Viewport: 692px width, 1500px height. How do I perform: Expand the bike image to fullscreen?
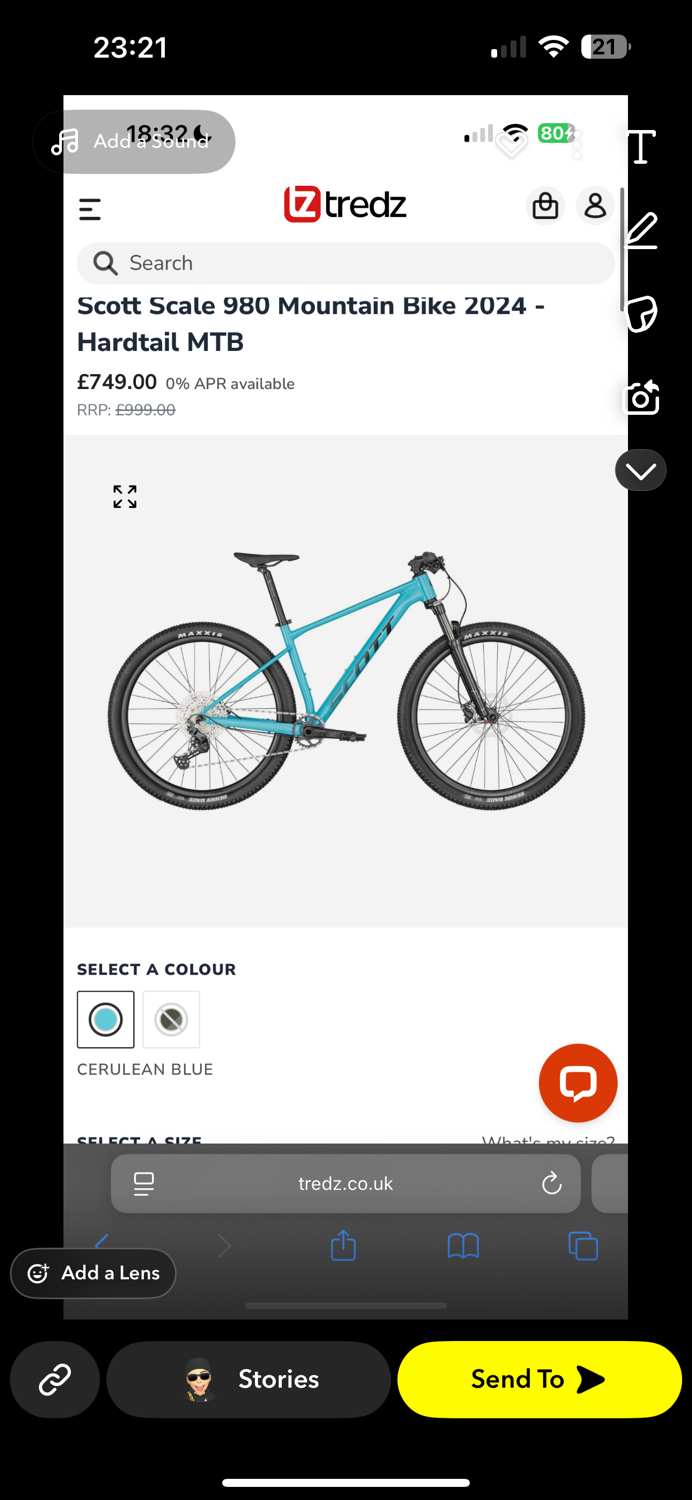tap(124, 496)
